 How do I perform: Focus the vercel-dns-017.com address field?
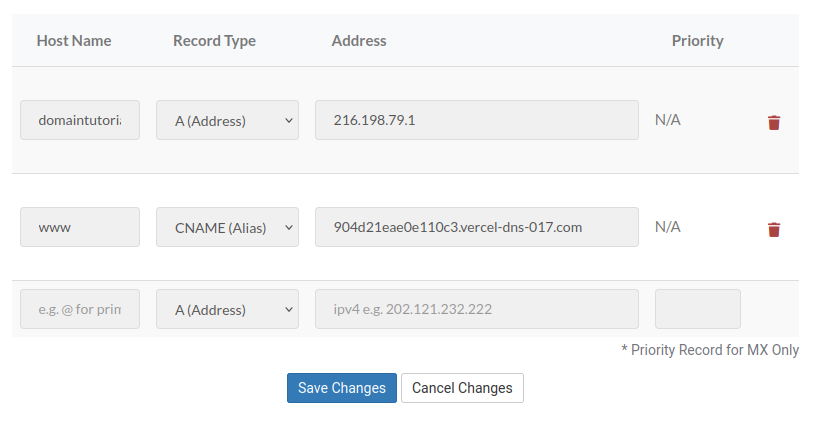pos(476,227)
